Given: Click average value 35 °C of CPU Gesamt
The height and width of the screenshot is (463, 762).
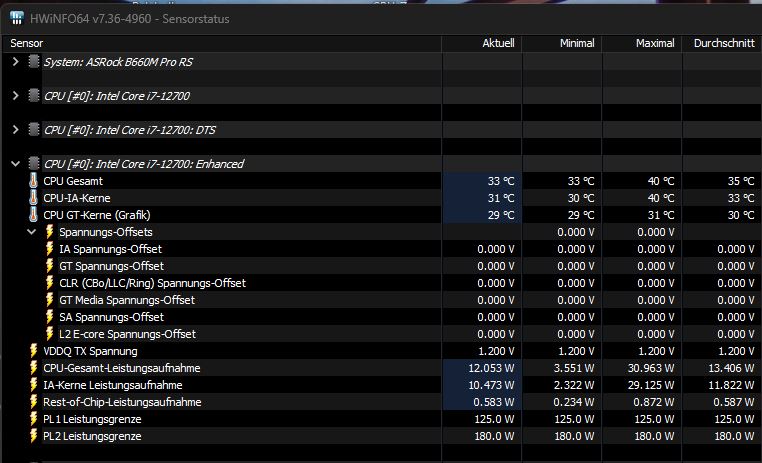Looking at the screenshot, I should click(x=741, y=181).
